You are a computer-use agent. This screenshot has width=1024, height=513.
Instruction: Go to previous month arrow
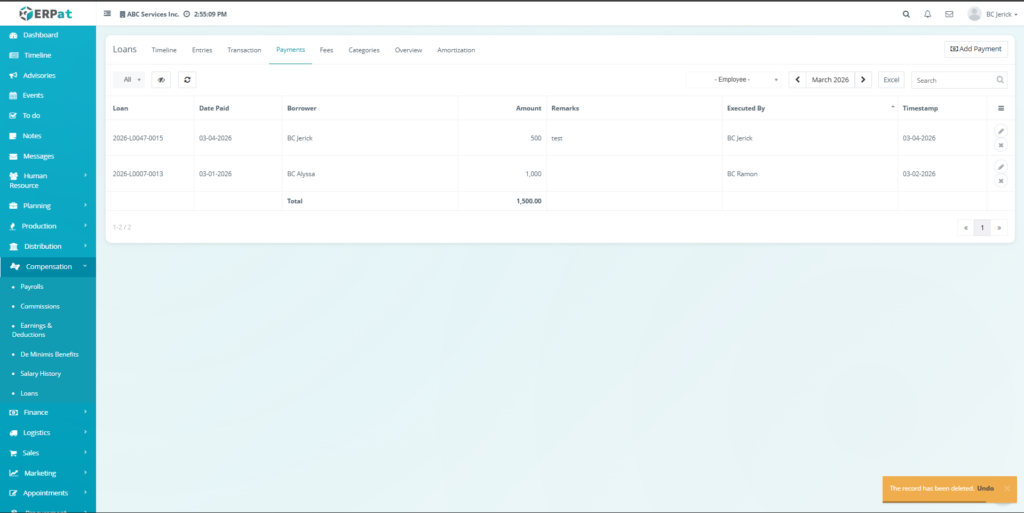point(797,80)
